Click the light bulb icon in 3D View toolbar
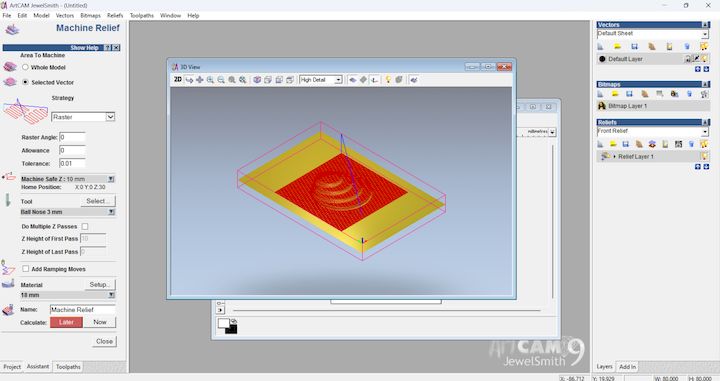 [388, 79]
